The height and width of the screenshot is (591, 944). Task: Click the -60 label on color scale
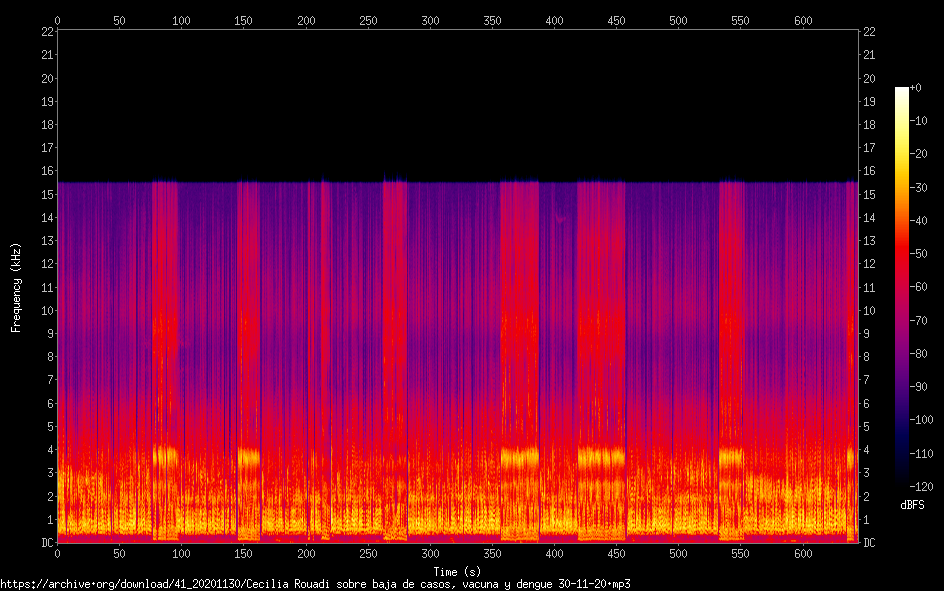(x=918, y=287)
